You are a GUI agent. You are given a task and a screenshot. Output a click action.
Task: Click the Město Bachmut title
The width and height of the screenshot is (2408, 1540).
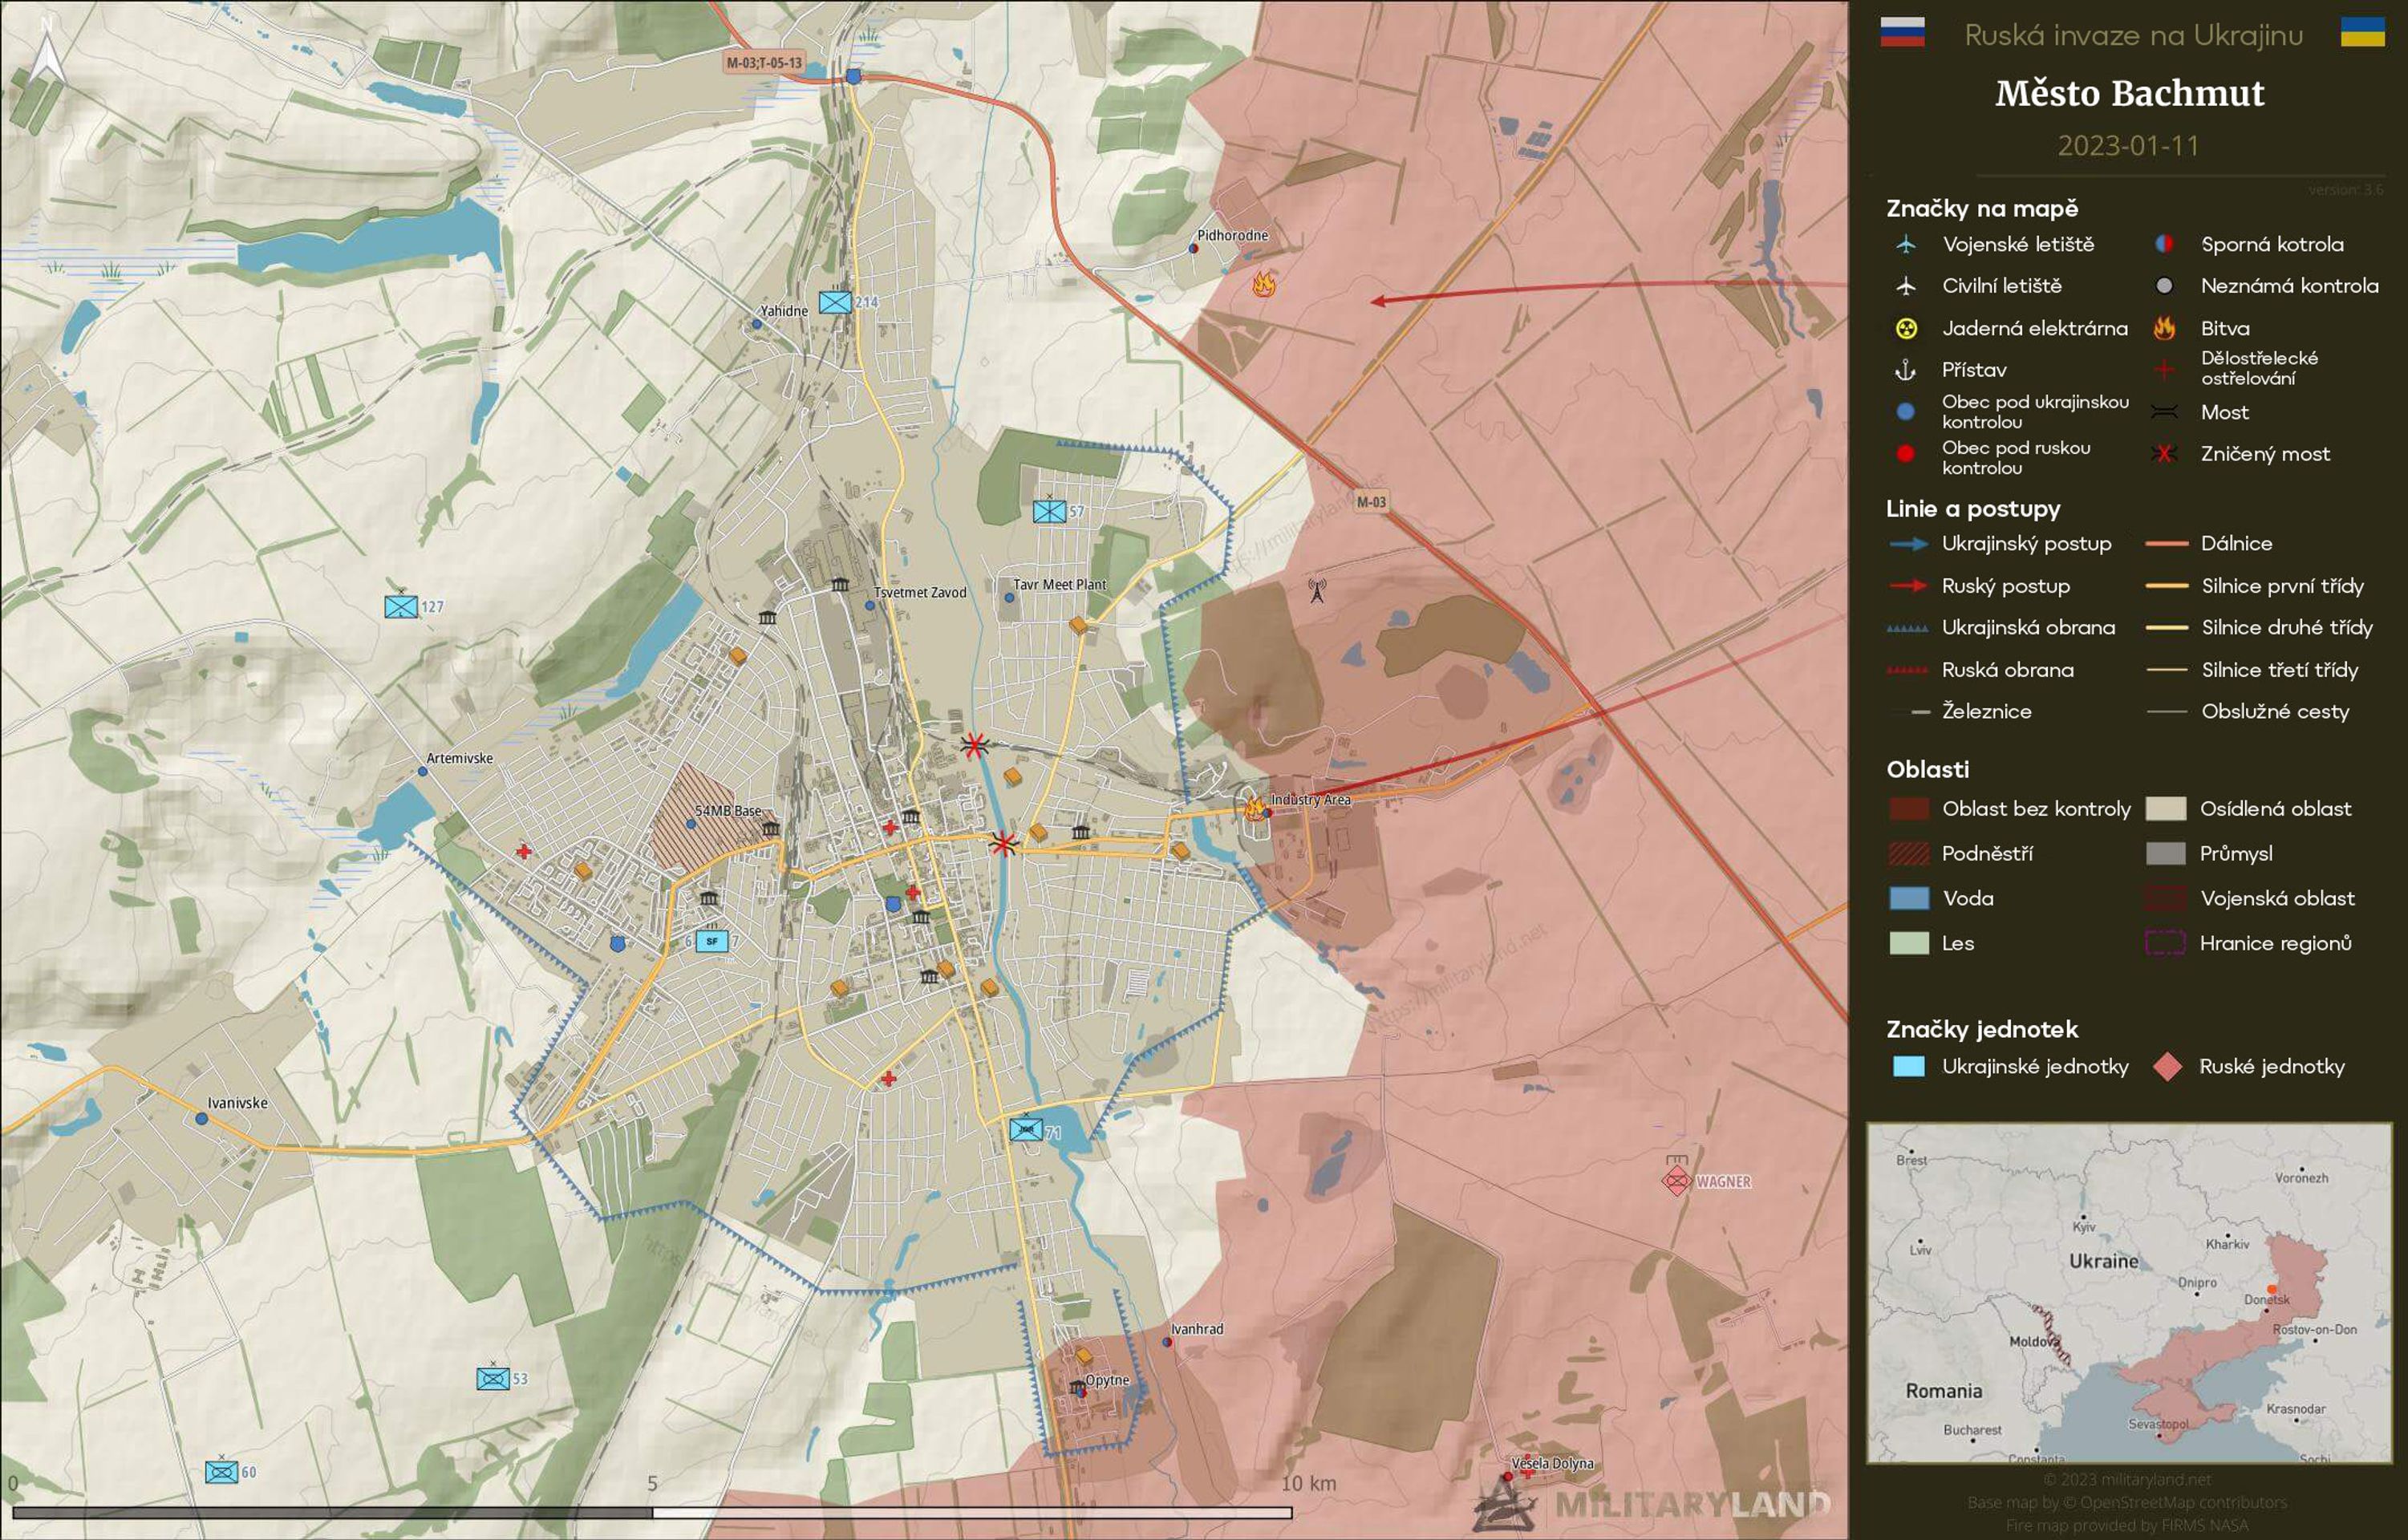pyautogui.click(x=2130, y=93)
